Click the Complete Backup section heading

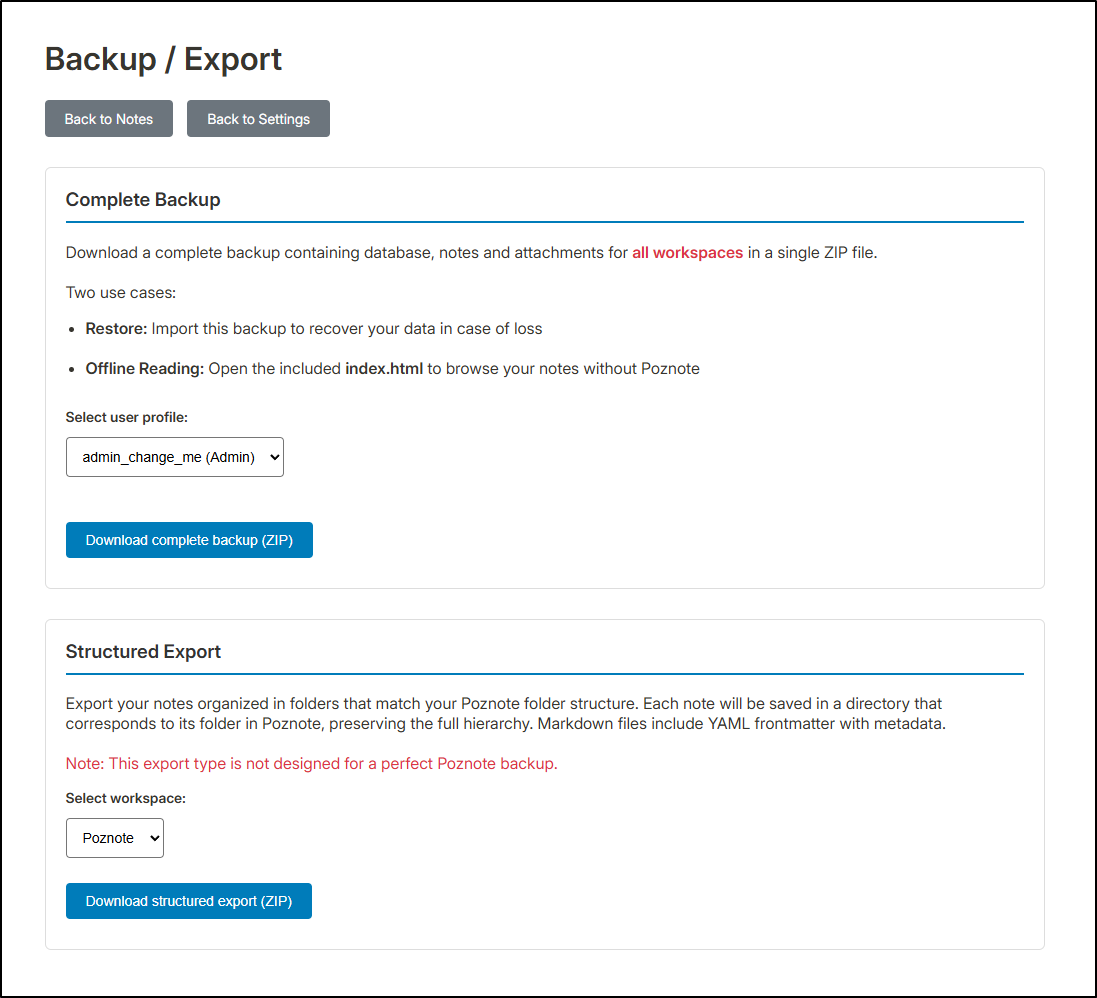coord(143,200)
